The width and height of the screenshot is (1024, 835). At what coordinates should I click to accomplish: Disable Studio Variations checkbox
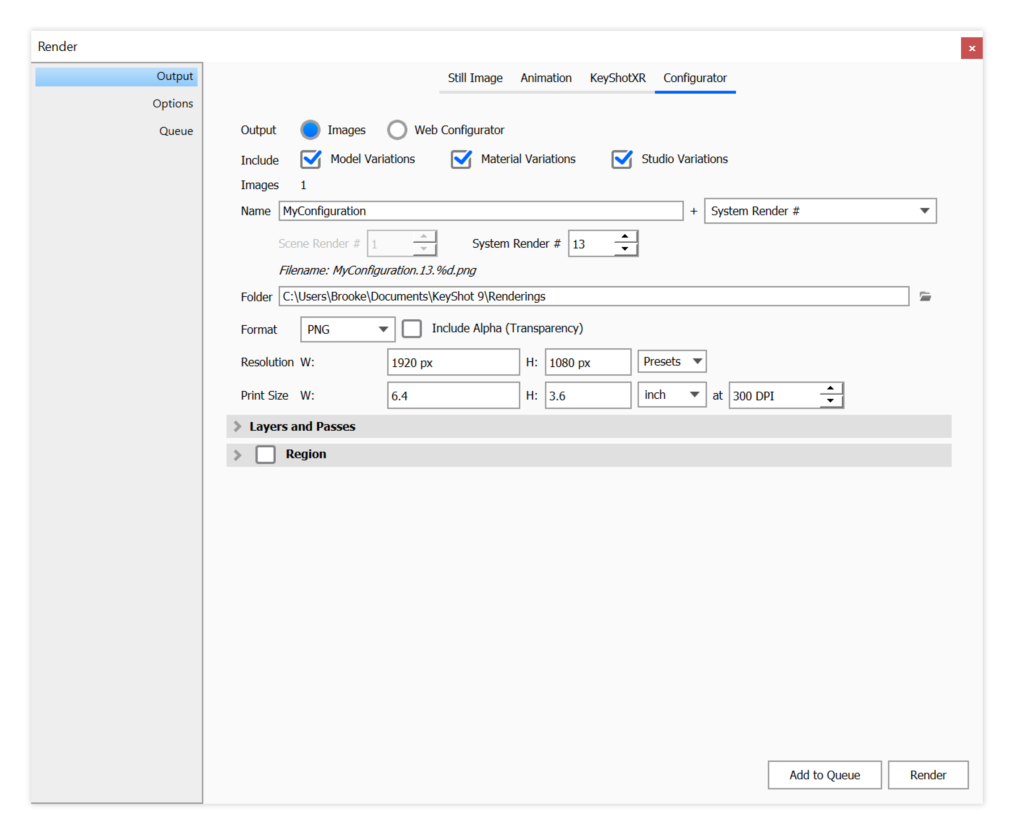[622, 159]
